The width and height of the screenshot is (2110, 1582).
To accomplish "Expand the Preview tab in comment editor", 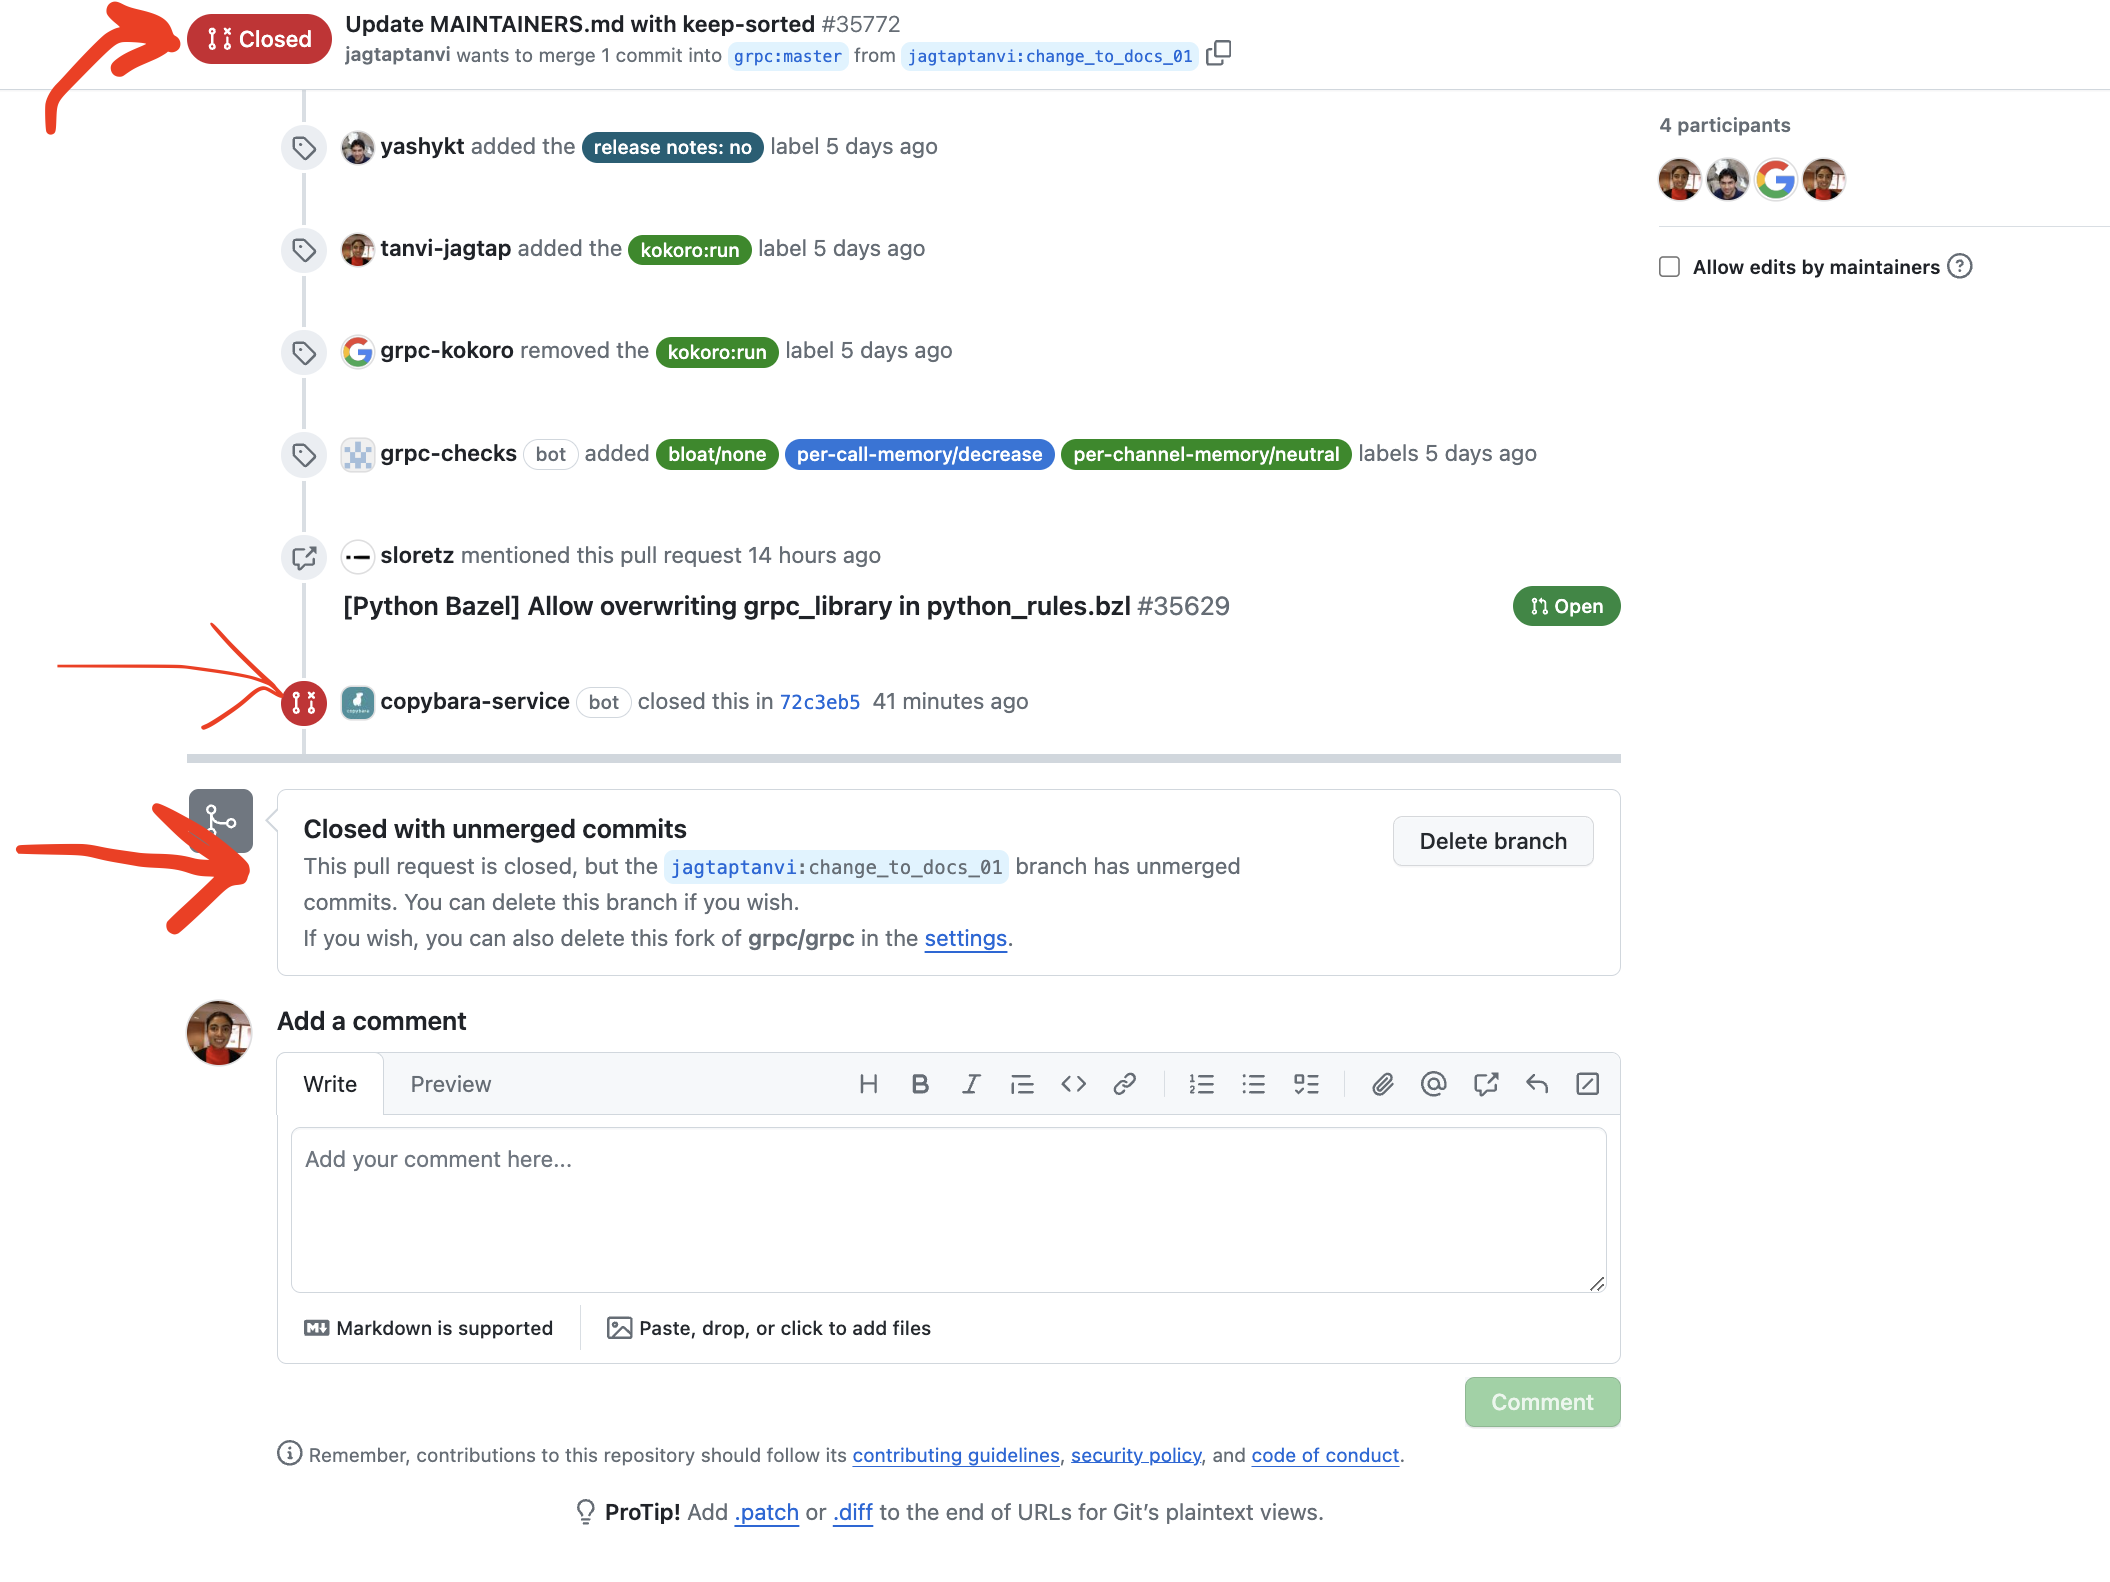I will pyautogui.click(x=449, y=1082).
